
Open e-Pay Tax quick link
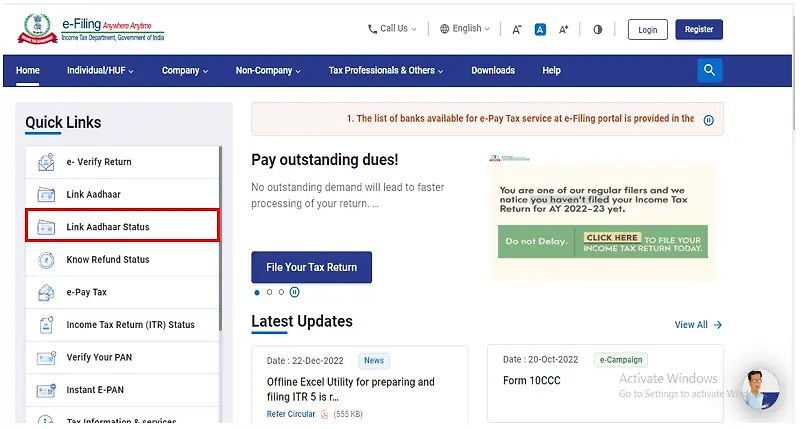coord(123,292)
